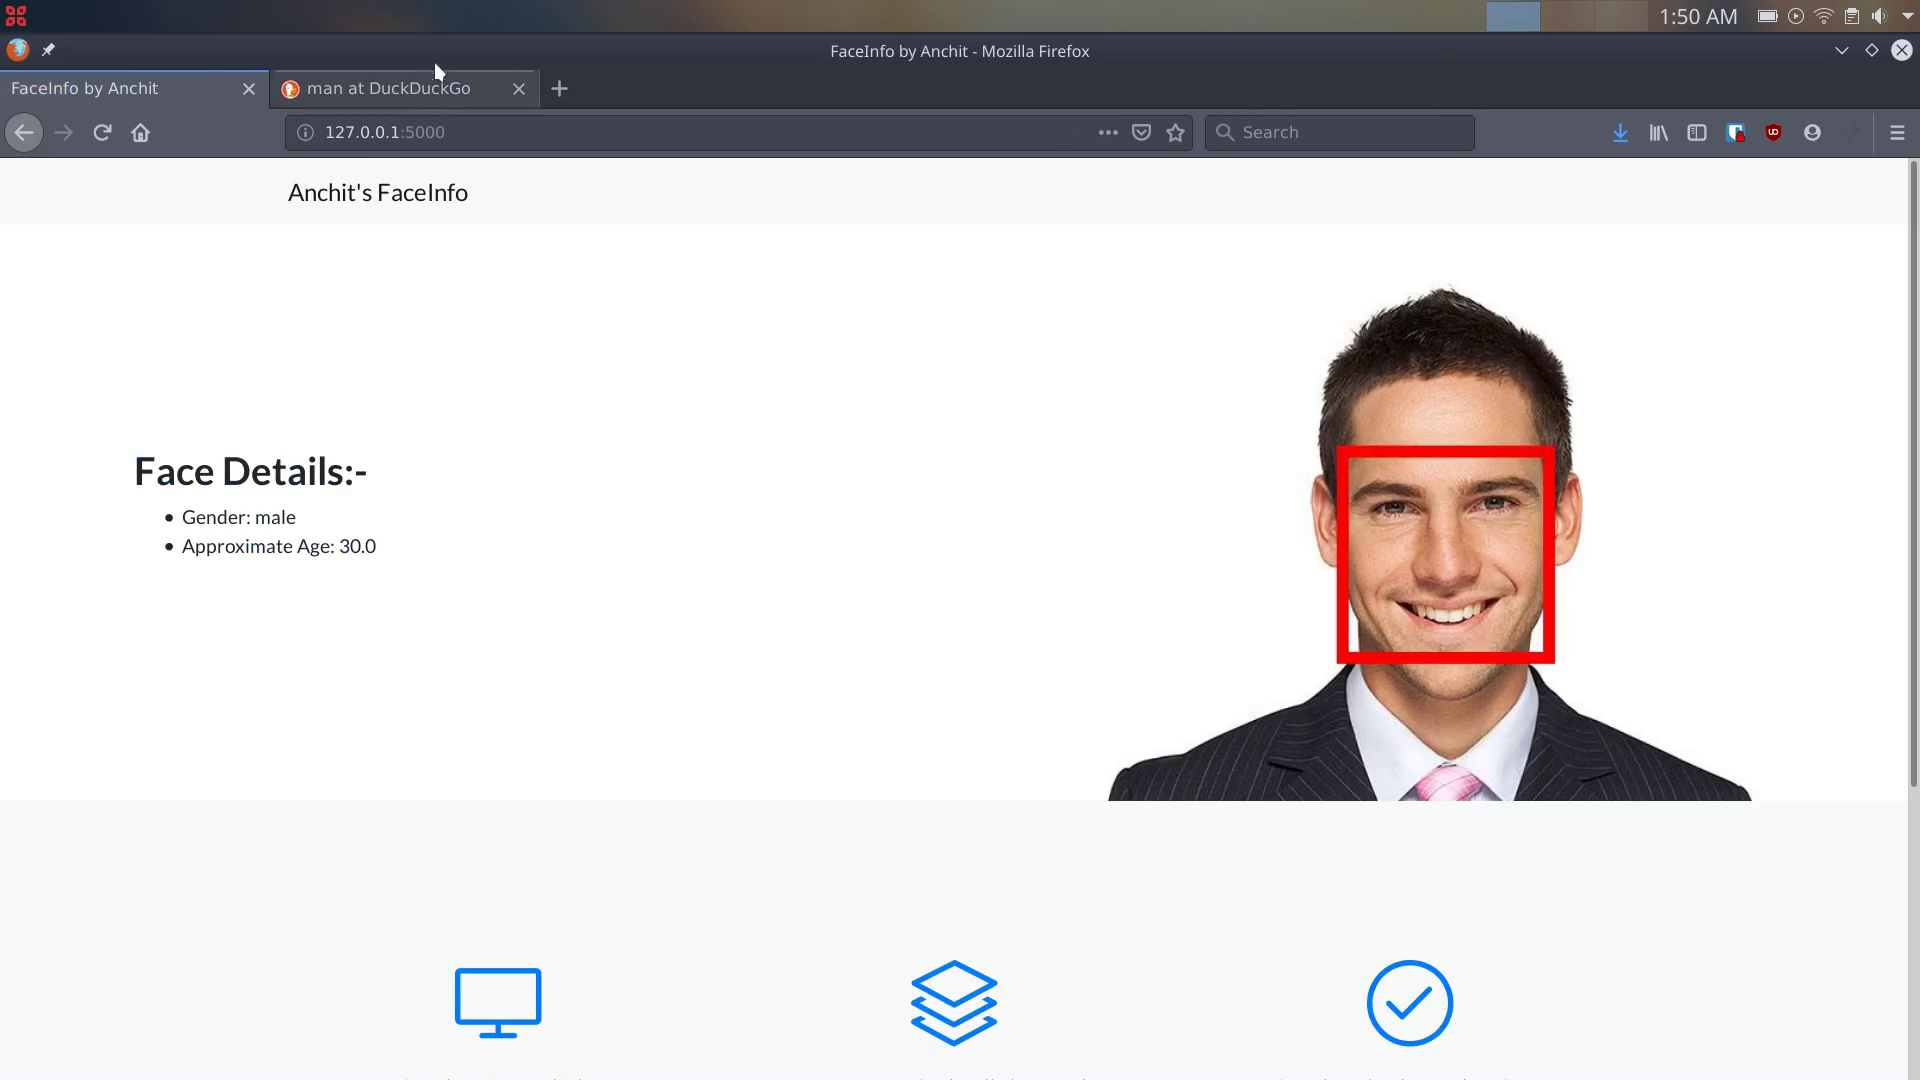
Task: Select the FaceInfo by Anchit tab
Action: point(85,88)
